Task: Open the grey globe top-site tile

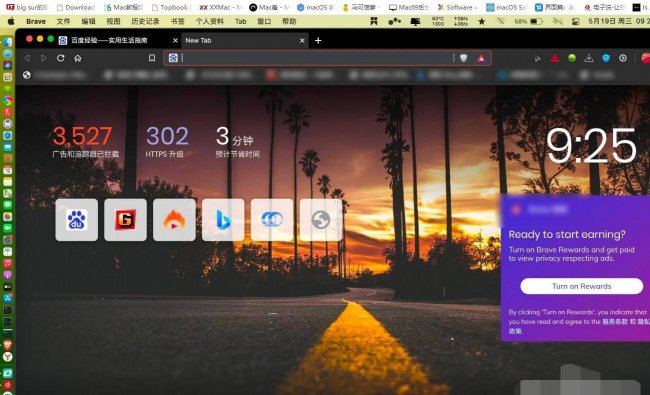Action: point(321,220)
